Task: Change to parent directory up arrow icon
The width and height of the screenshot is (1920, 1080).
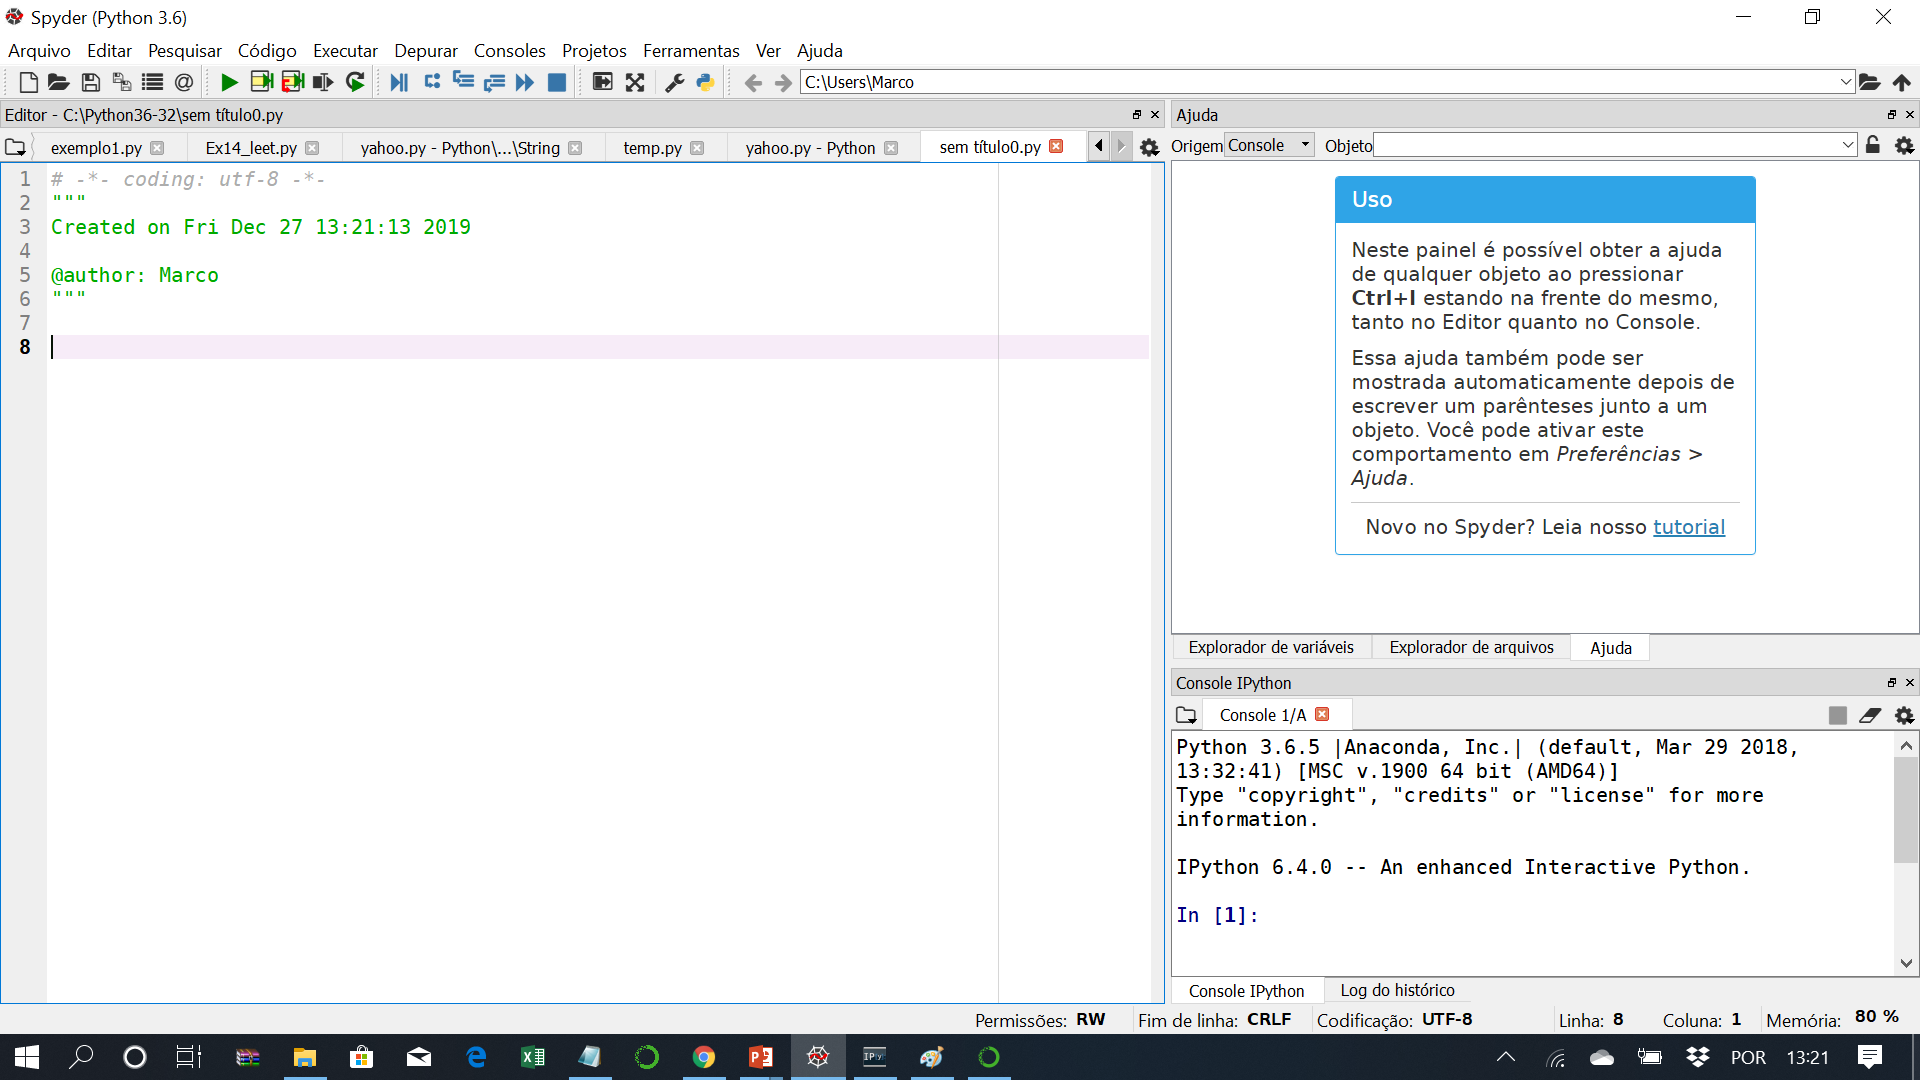Action: click(x=1902, y=82)
